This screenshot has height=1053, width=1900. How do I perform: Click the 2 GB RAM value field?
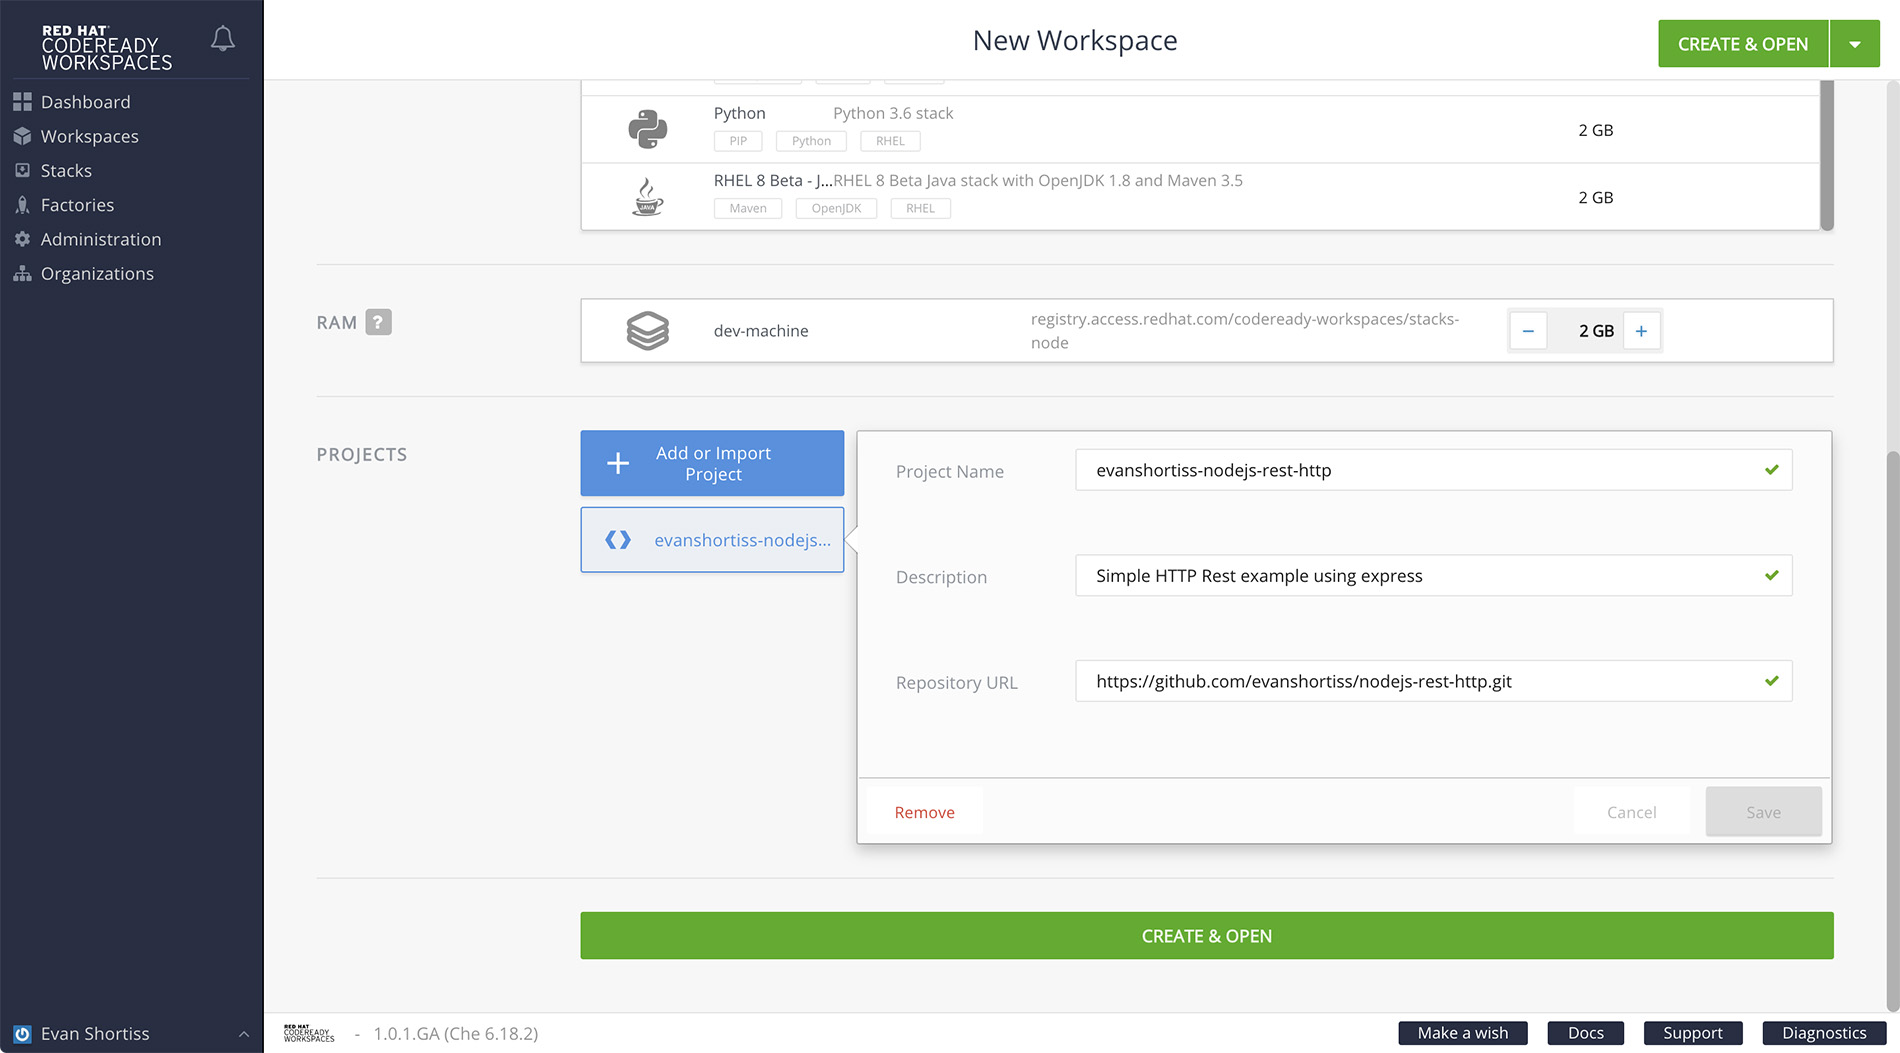(x=1596, y=331)
